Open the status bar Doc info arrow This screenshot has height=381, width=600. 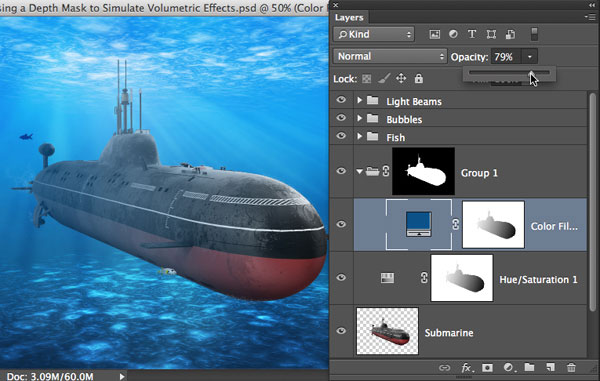pyautogui.click(x=122, y=376)
